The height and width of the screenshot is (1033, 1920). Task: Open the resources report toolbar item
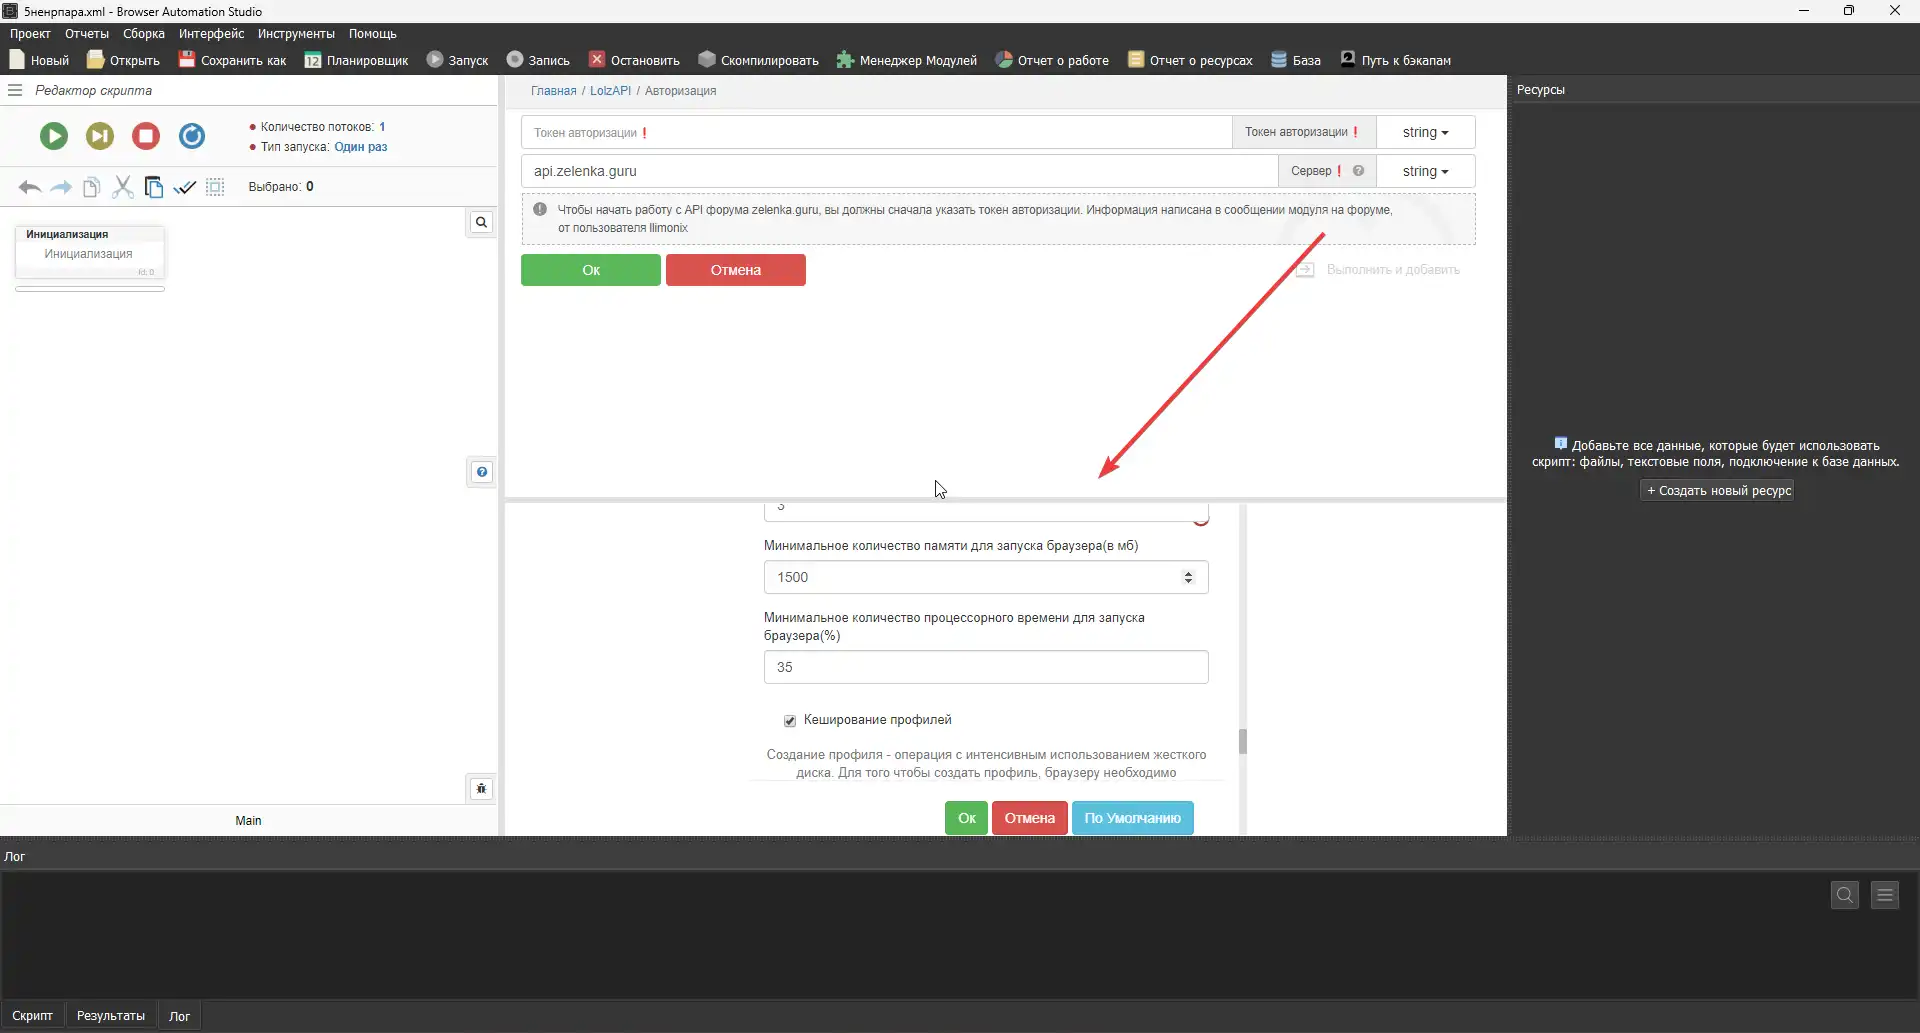click(x=1190, y=60)
